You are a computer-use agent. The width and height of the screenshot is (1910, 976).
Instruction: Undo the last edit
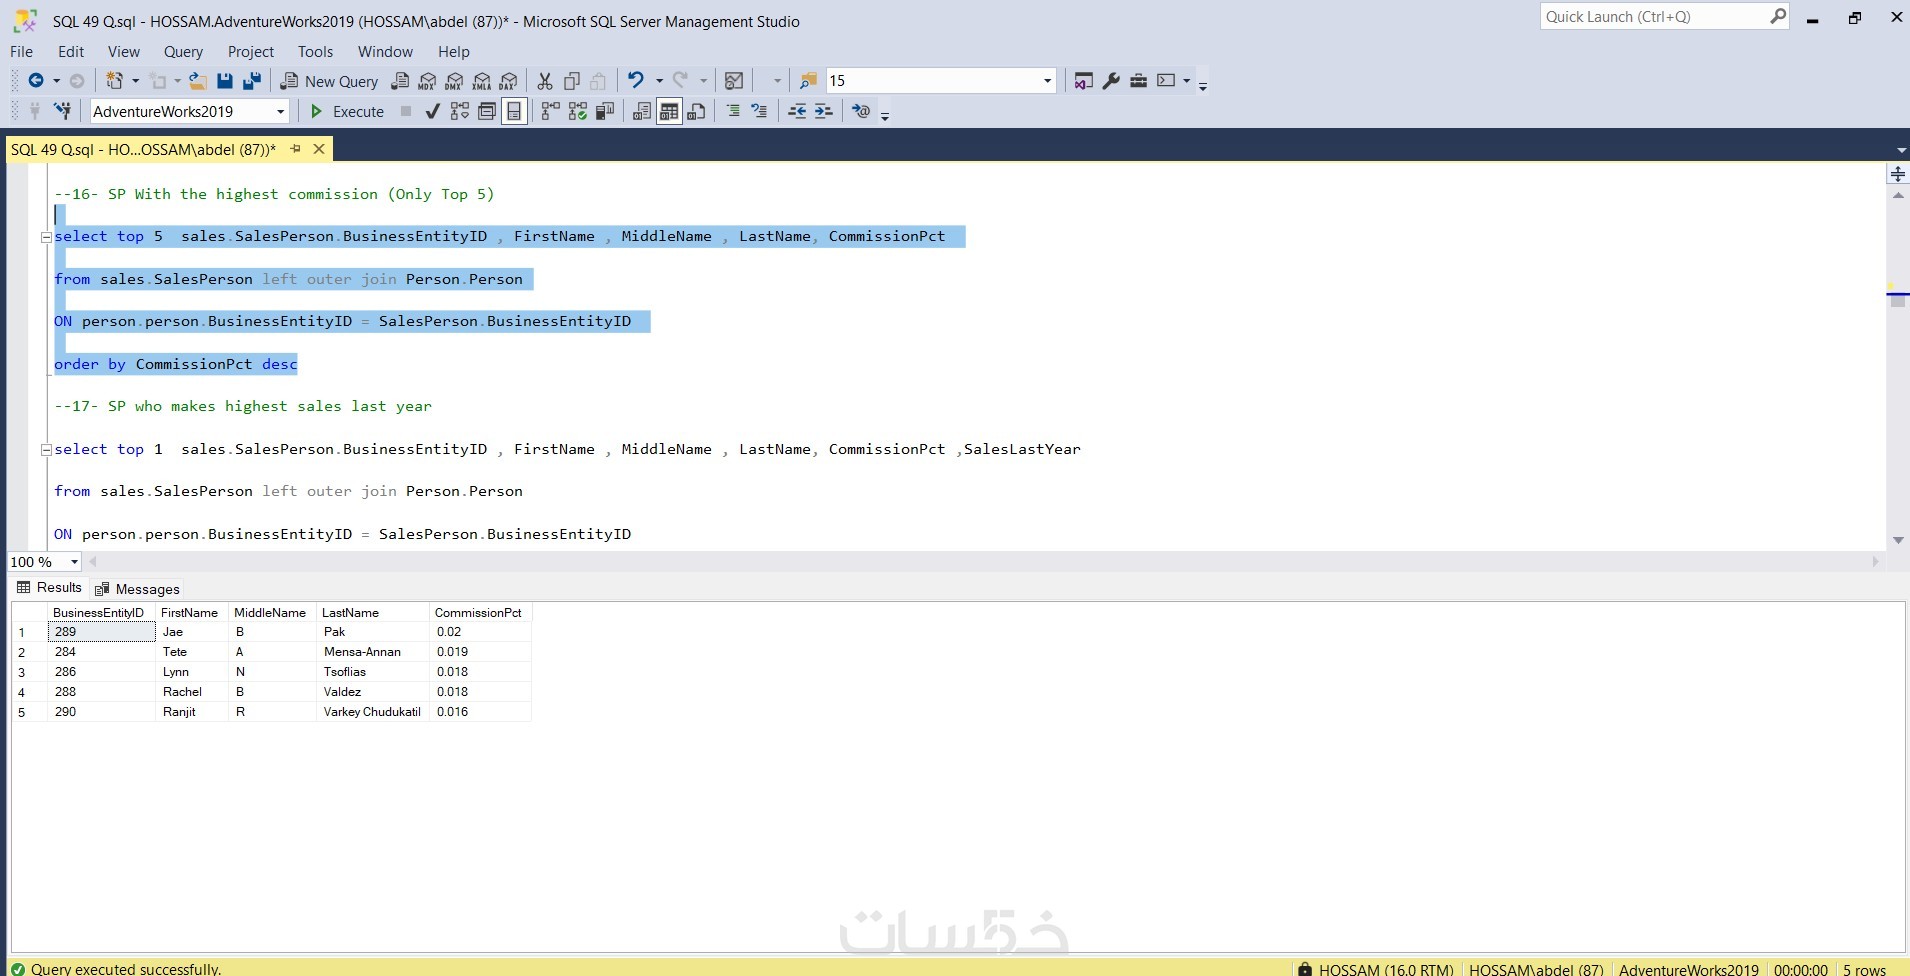(635, 81)
